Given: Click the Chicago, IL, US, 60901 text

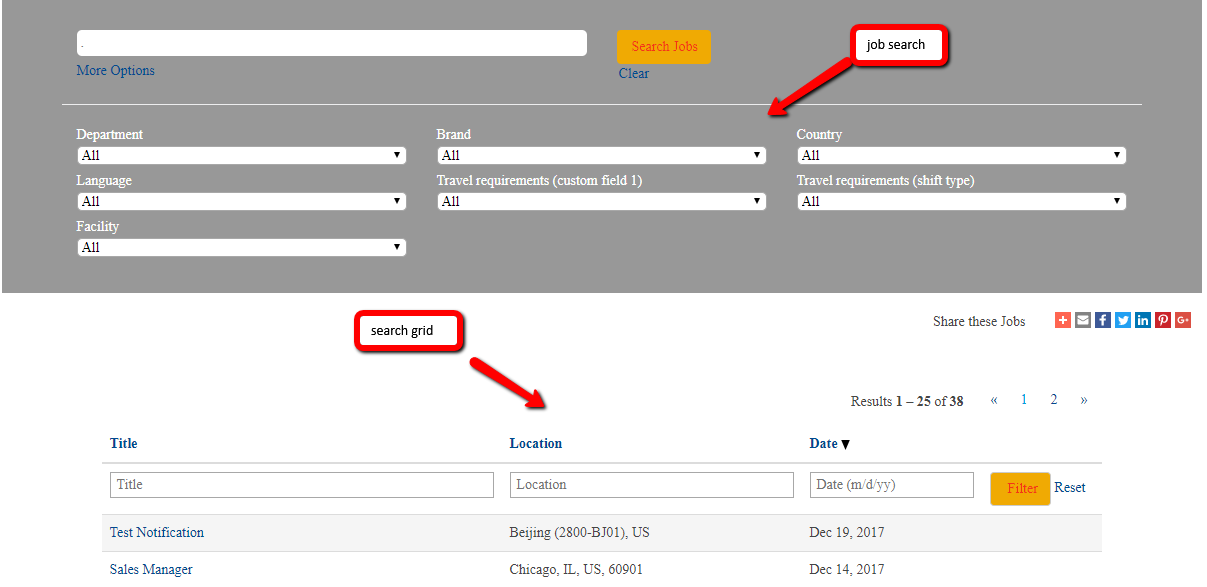Looking at the screenshot, I should (x=576, y=569).
